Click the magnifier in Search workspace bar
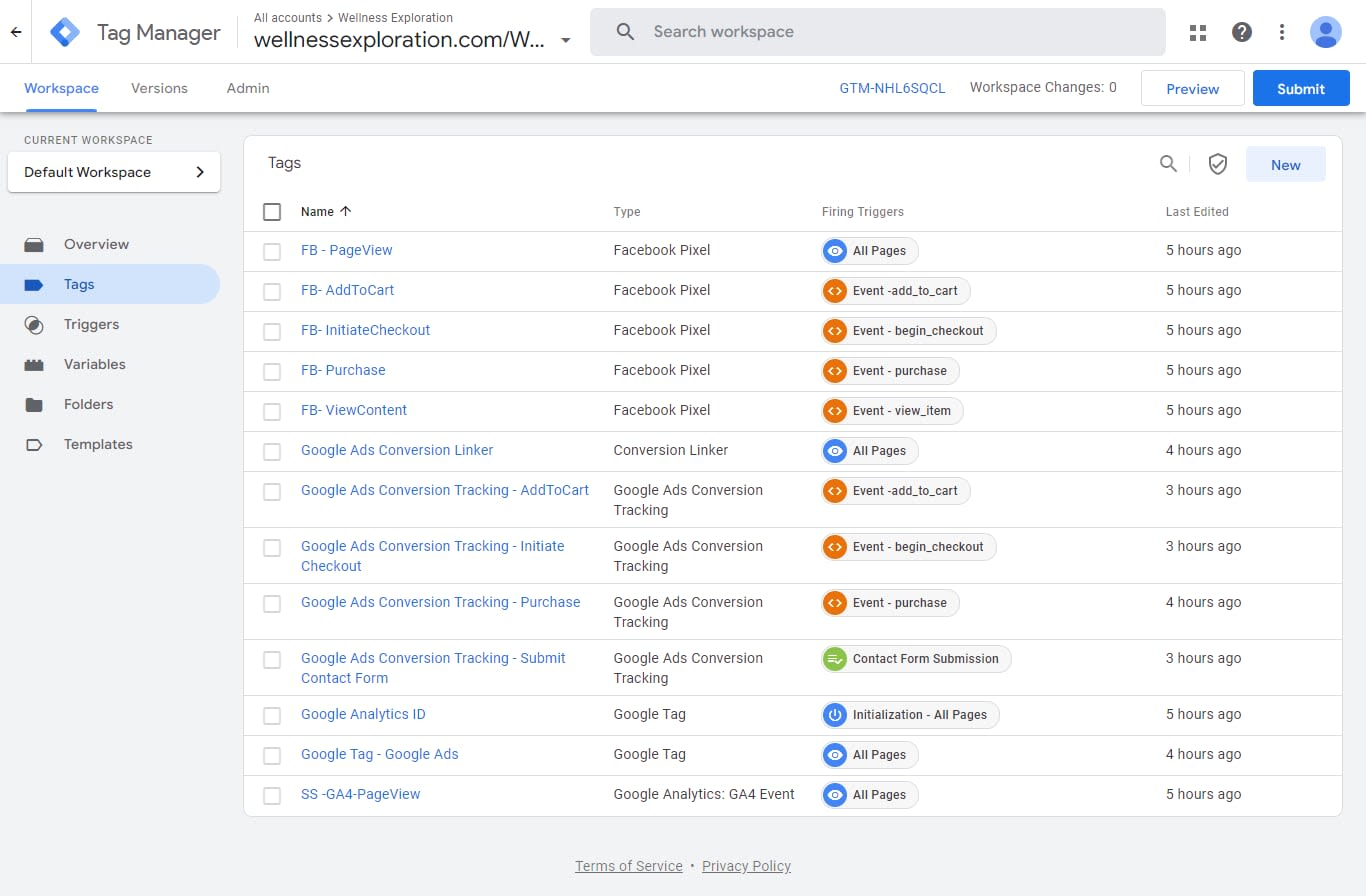 [x=626, y=32]
